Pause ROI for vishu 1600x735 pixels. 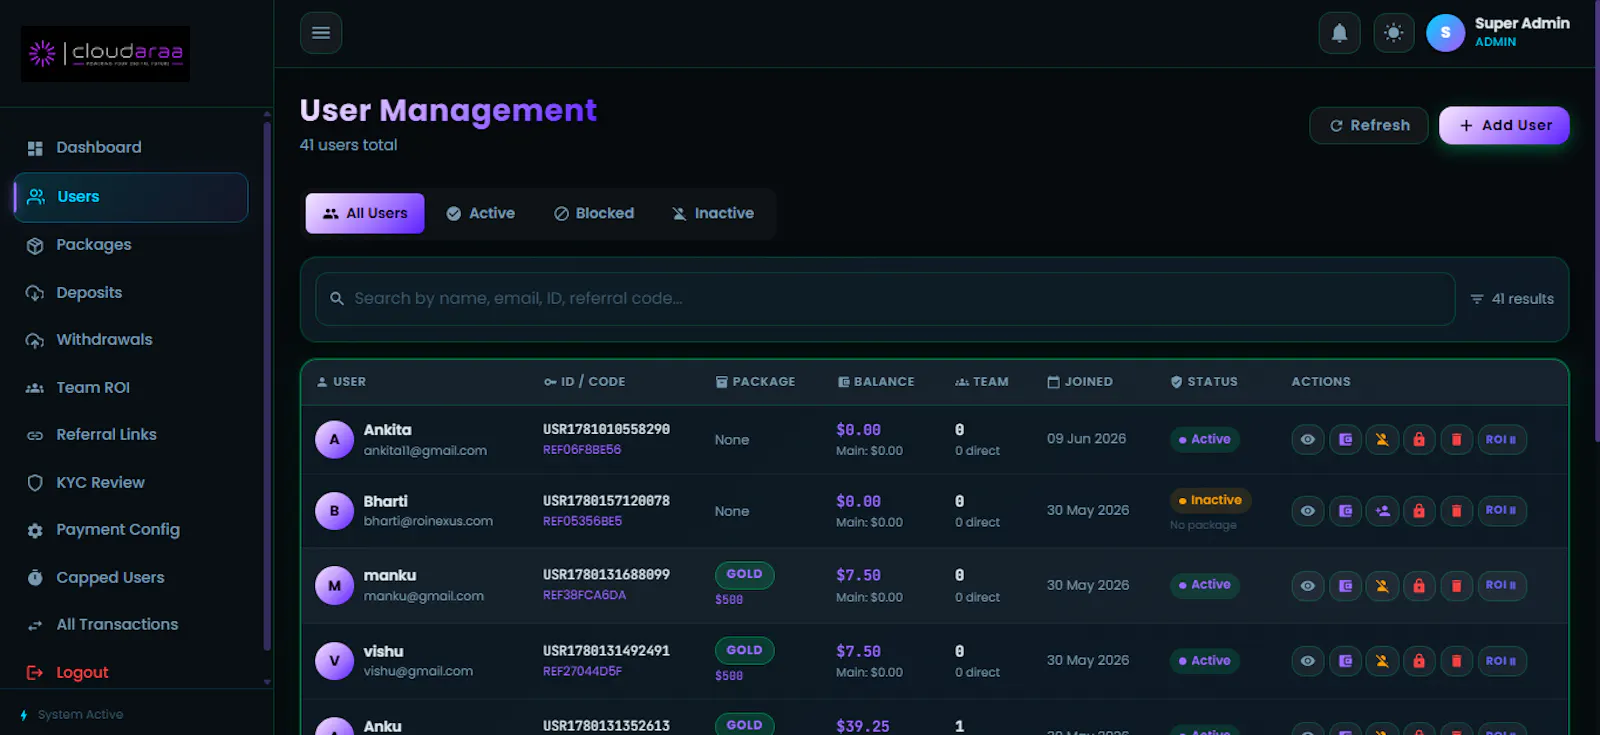(x=1501, y=661)
